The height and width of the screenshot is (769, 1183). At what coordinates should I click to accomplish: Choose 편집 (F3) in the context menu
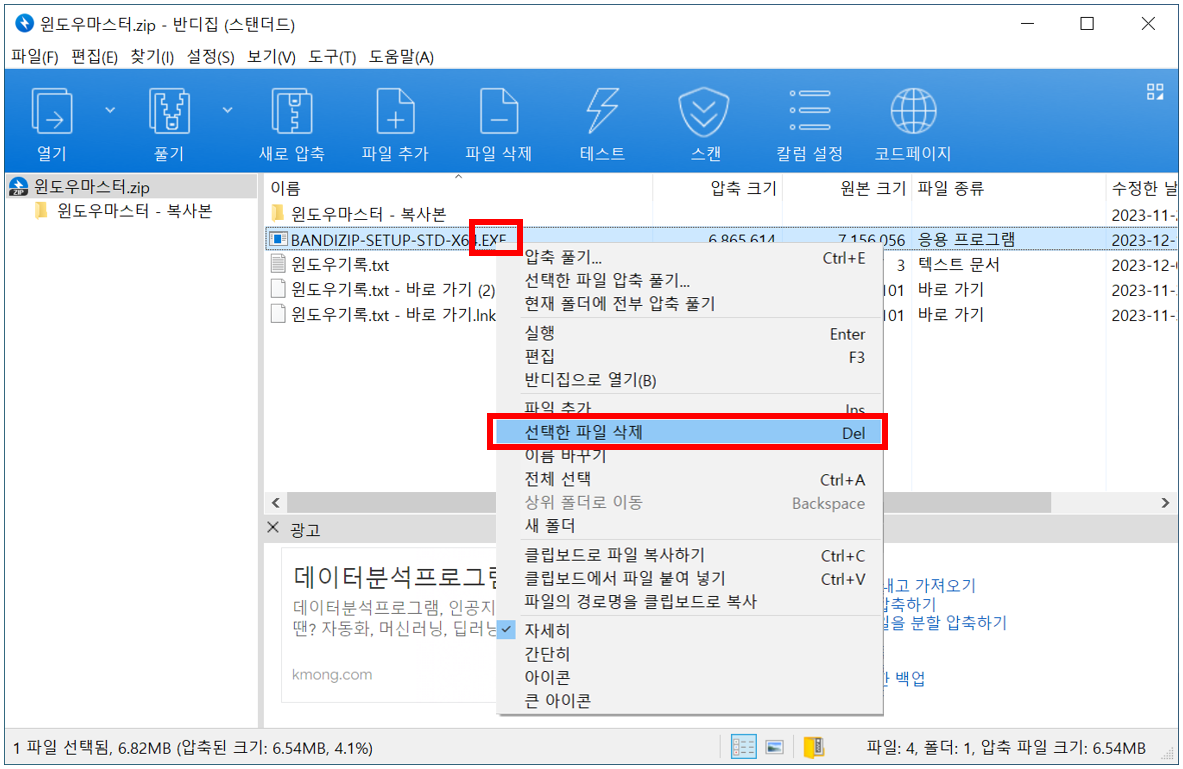coord(690,357)
